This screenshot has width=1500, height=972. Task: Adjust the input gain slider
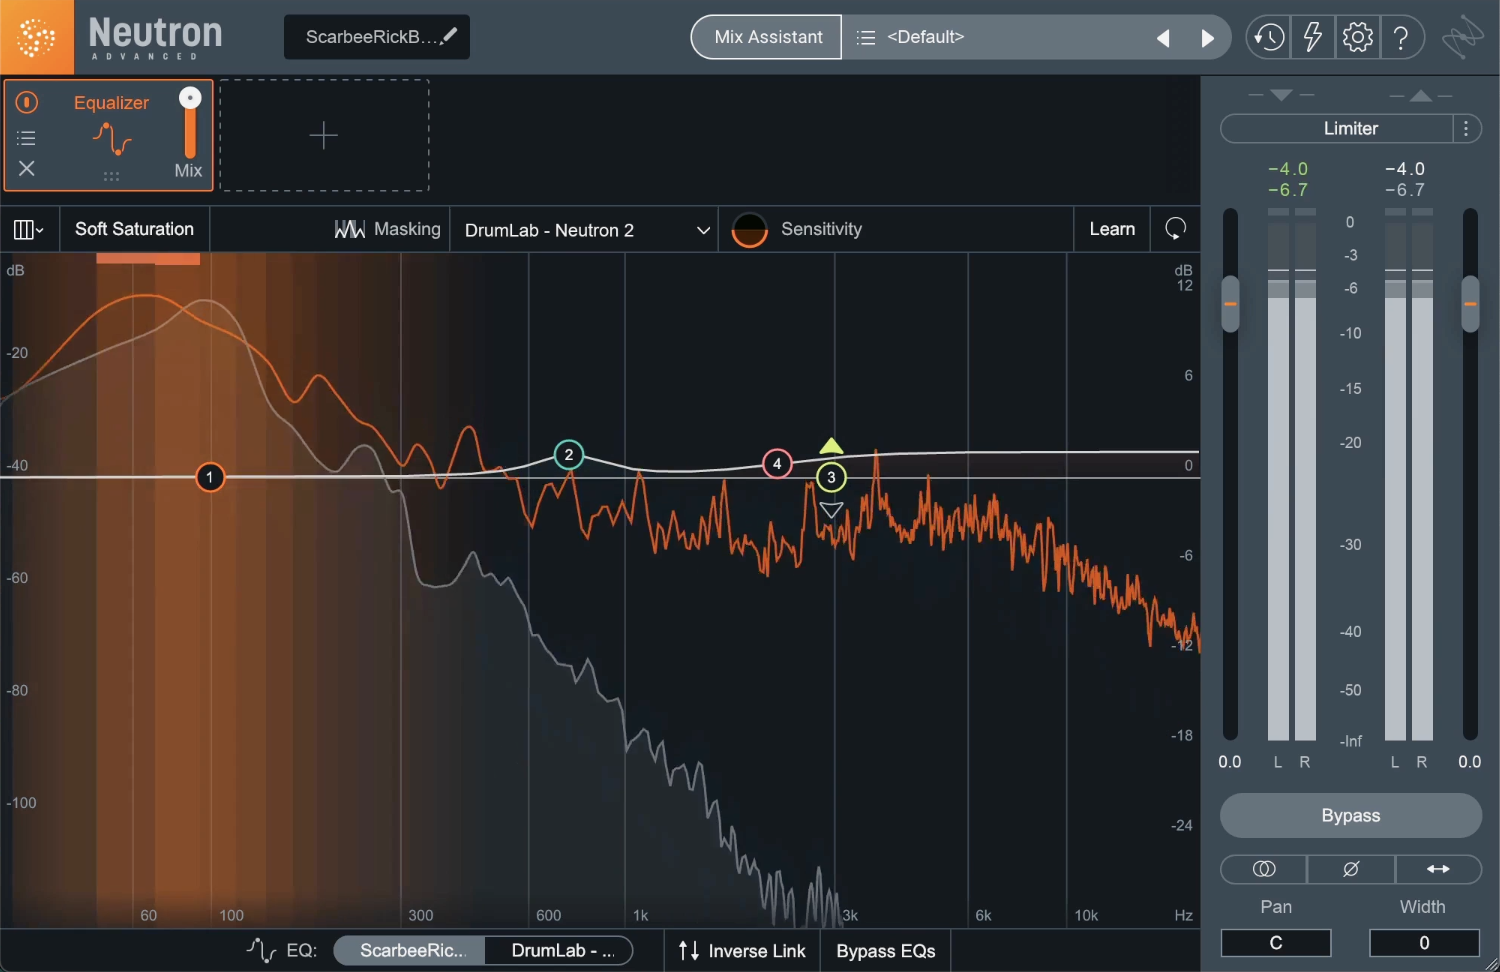[1230, 304]
